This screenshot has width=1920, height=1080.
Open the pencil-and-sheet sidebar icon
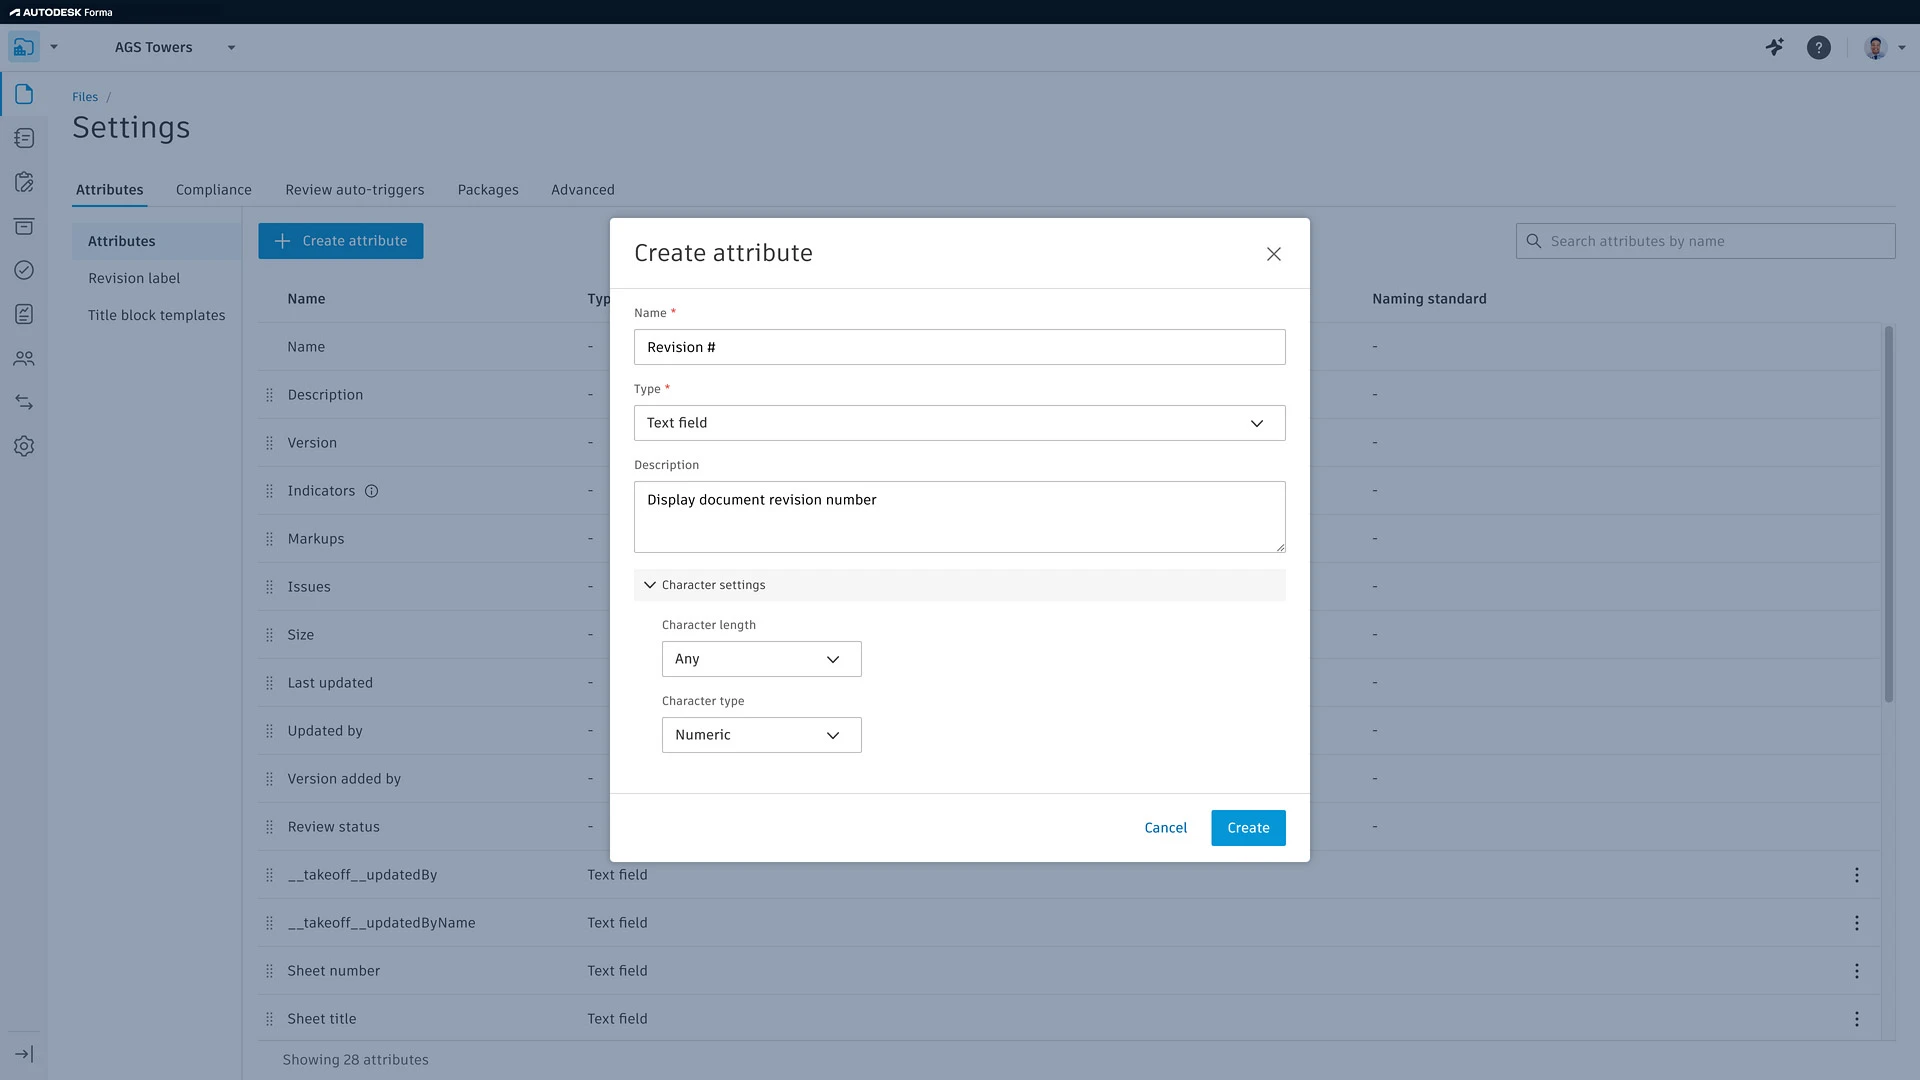coord(24,182)
